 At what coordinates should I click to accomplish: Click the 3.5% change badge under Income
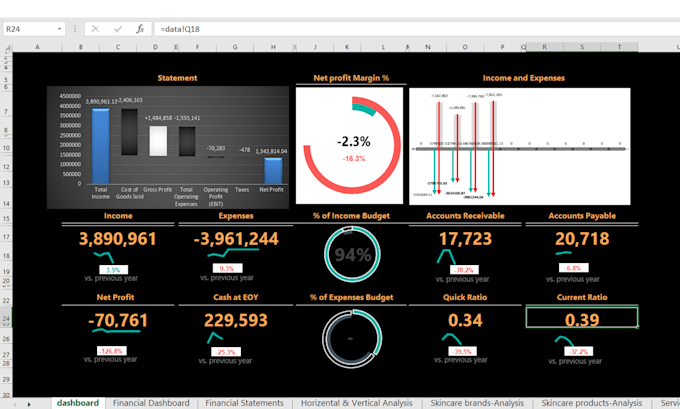113,269
